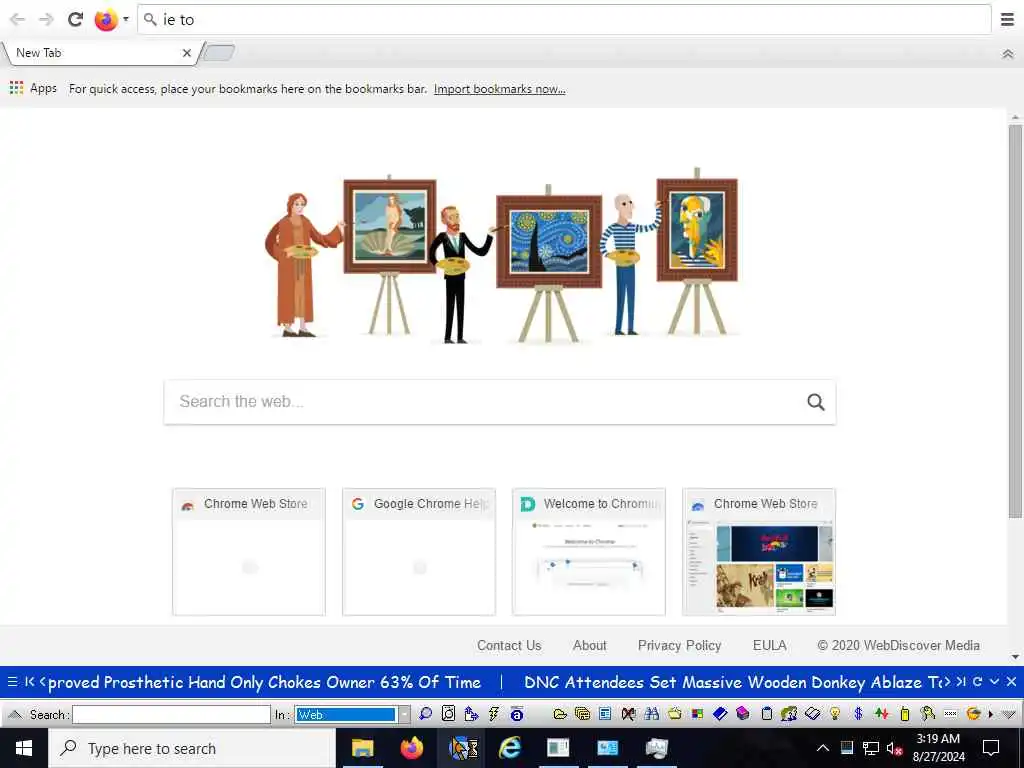
Task: Jump to last headline in news ticker
Action: pyautogui.click(x=961, y=682)
